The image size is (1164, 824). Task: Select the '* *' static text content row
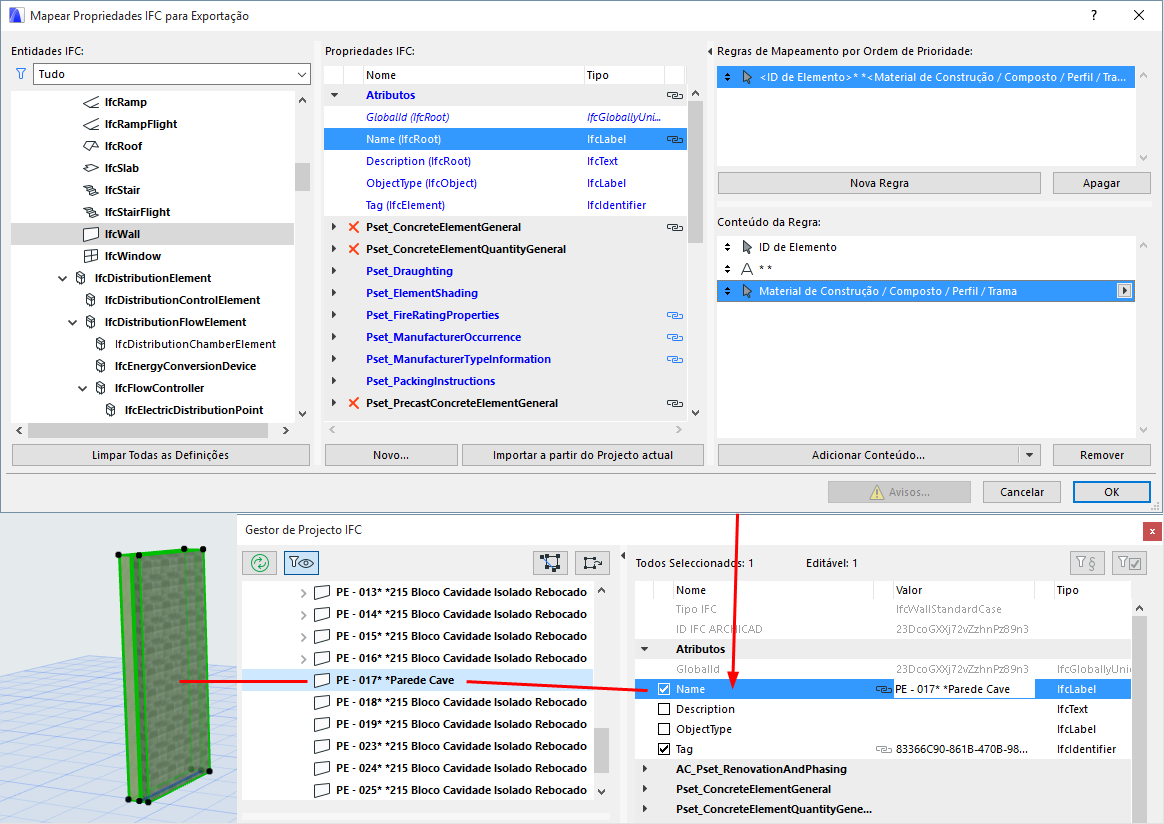click(925, 269)
